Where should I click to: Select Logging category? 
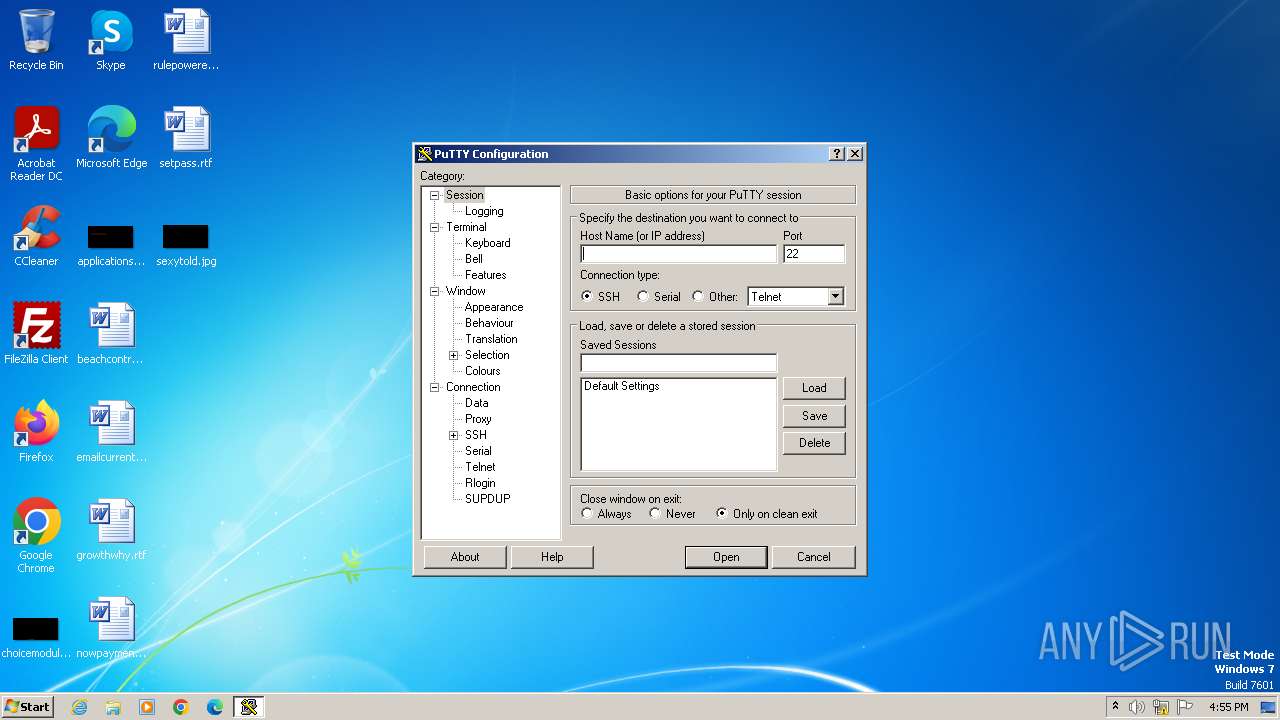pyautogui.click(x=484, y=211)
